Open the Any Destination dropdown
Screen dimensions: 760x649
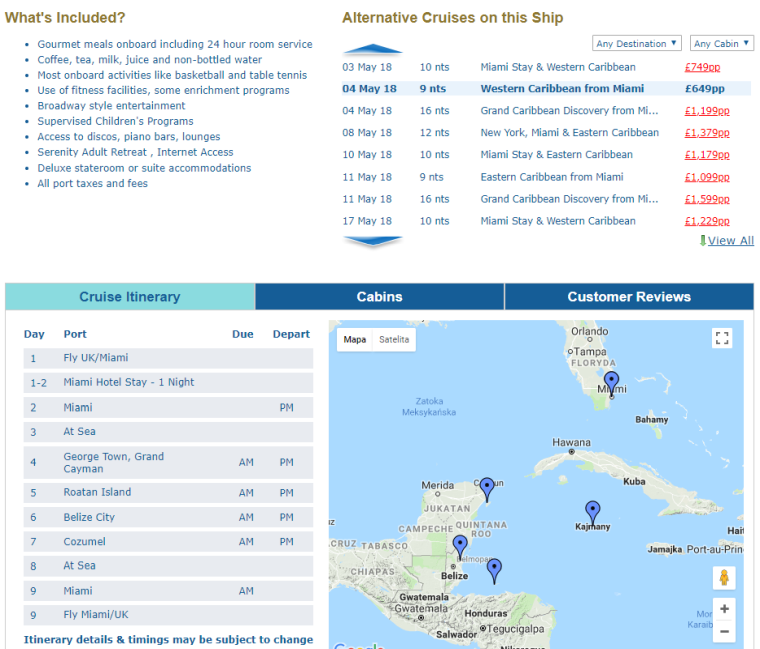637,44
